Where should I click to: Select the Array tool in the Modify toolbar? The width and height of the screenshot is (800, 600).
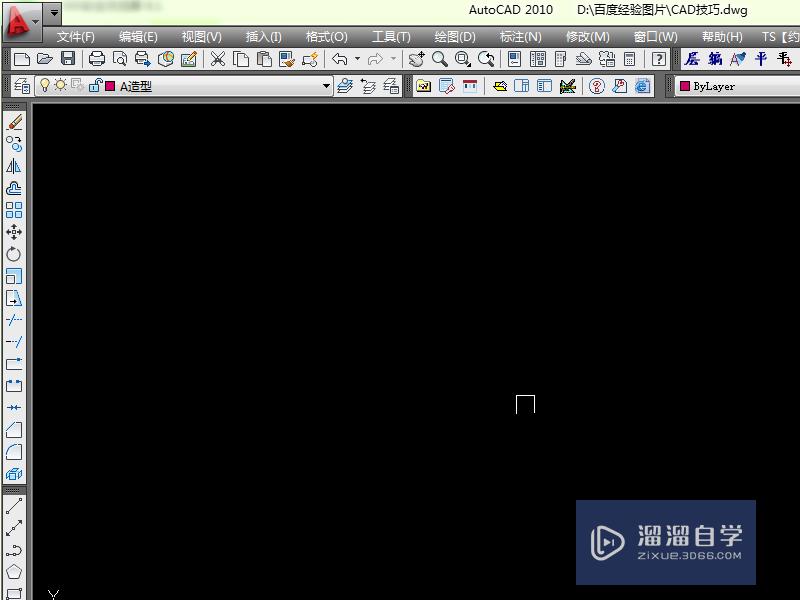(14, 211)
